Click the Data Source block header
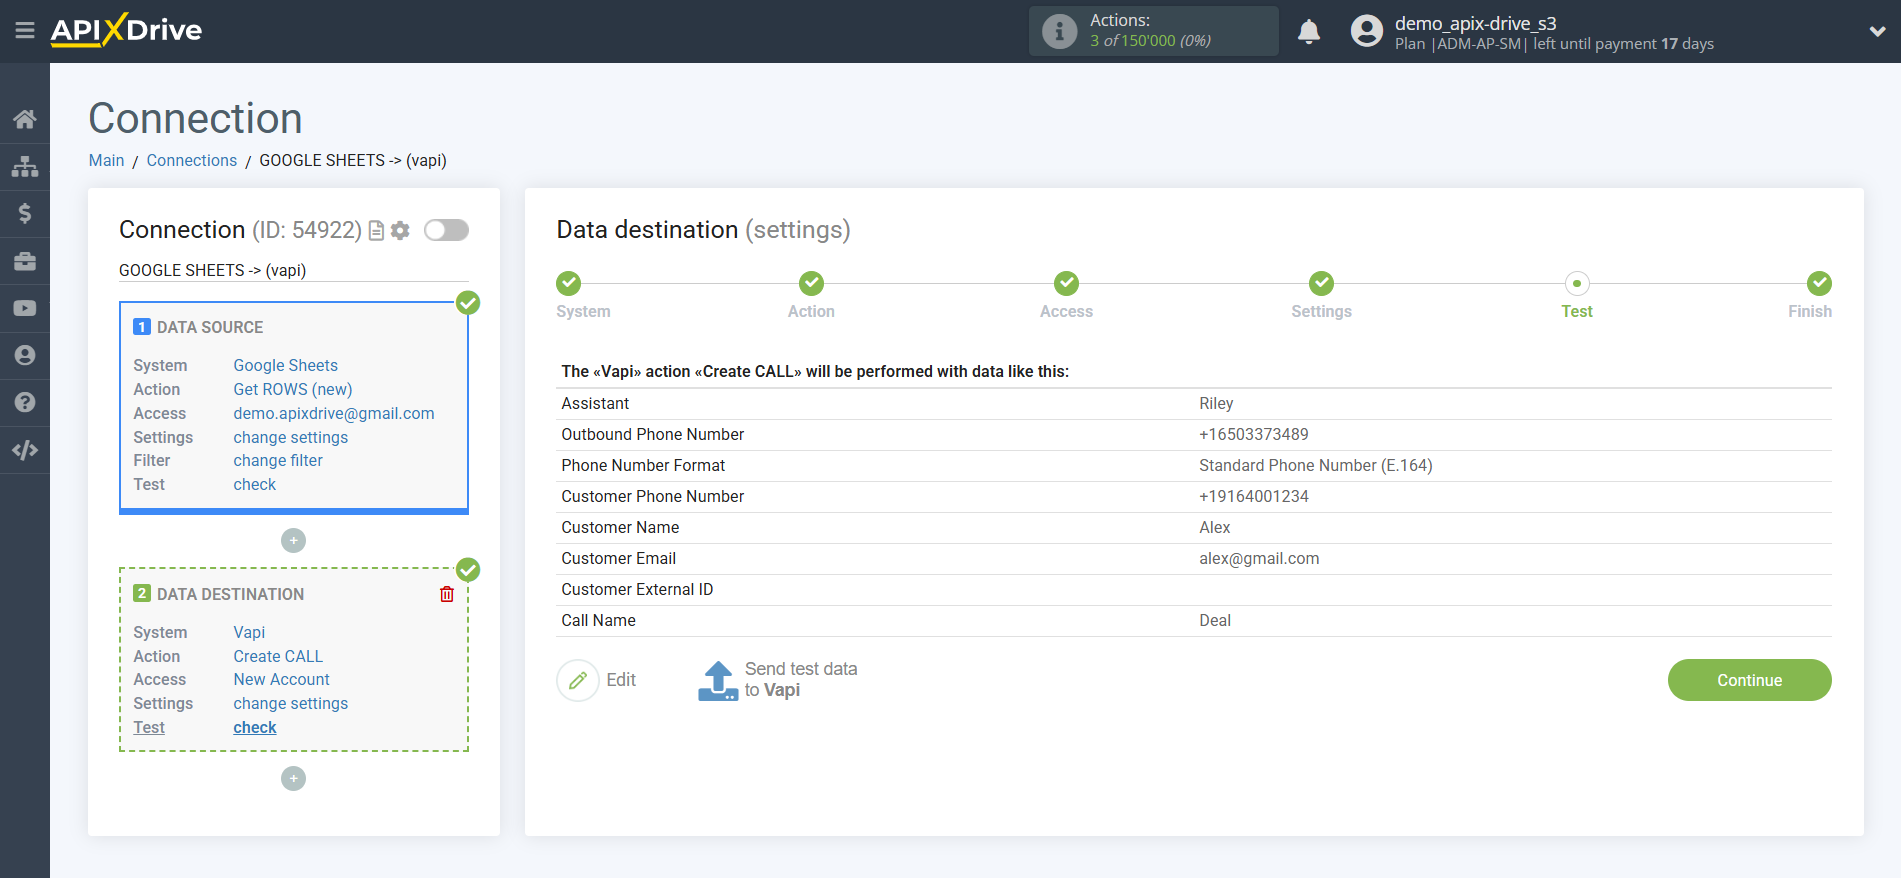 point(210,327)
